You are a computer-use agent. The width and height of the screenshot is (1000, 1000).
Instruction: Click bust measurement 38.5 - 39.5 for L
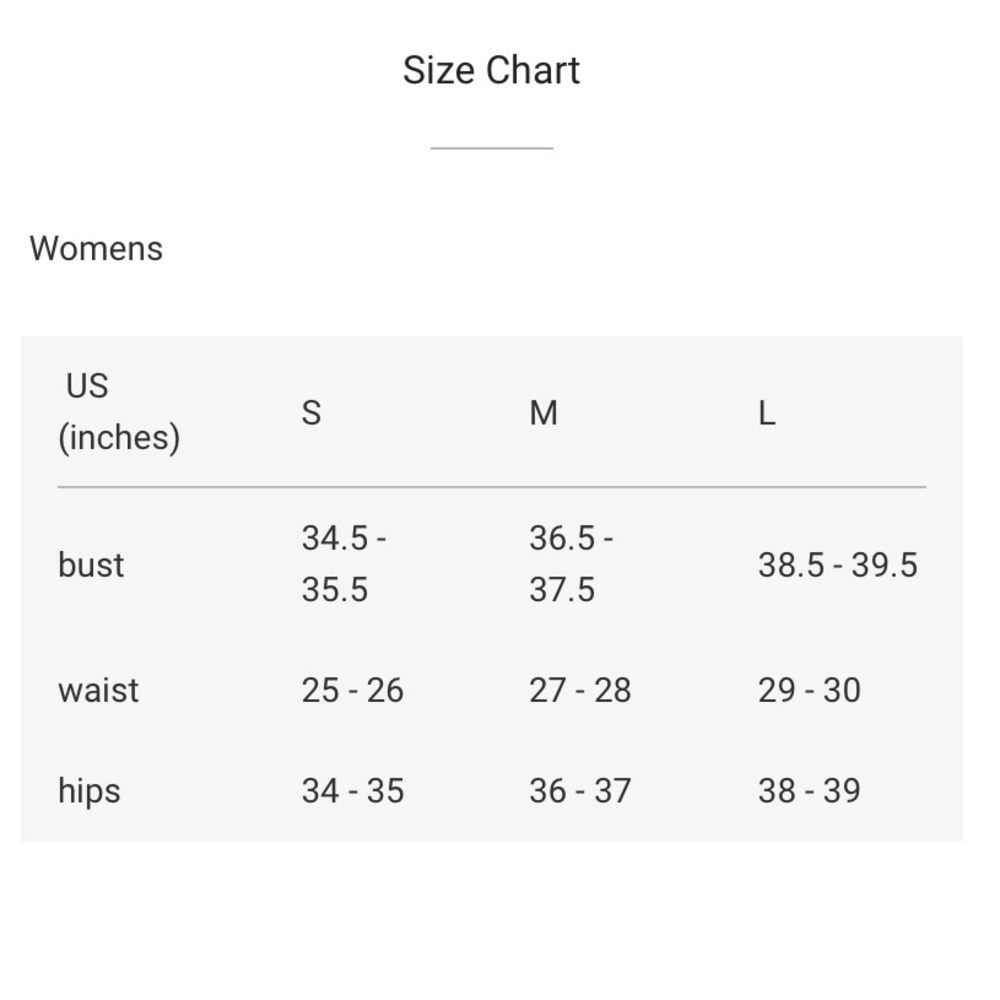(837, 565)
